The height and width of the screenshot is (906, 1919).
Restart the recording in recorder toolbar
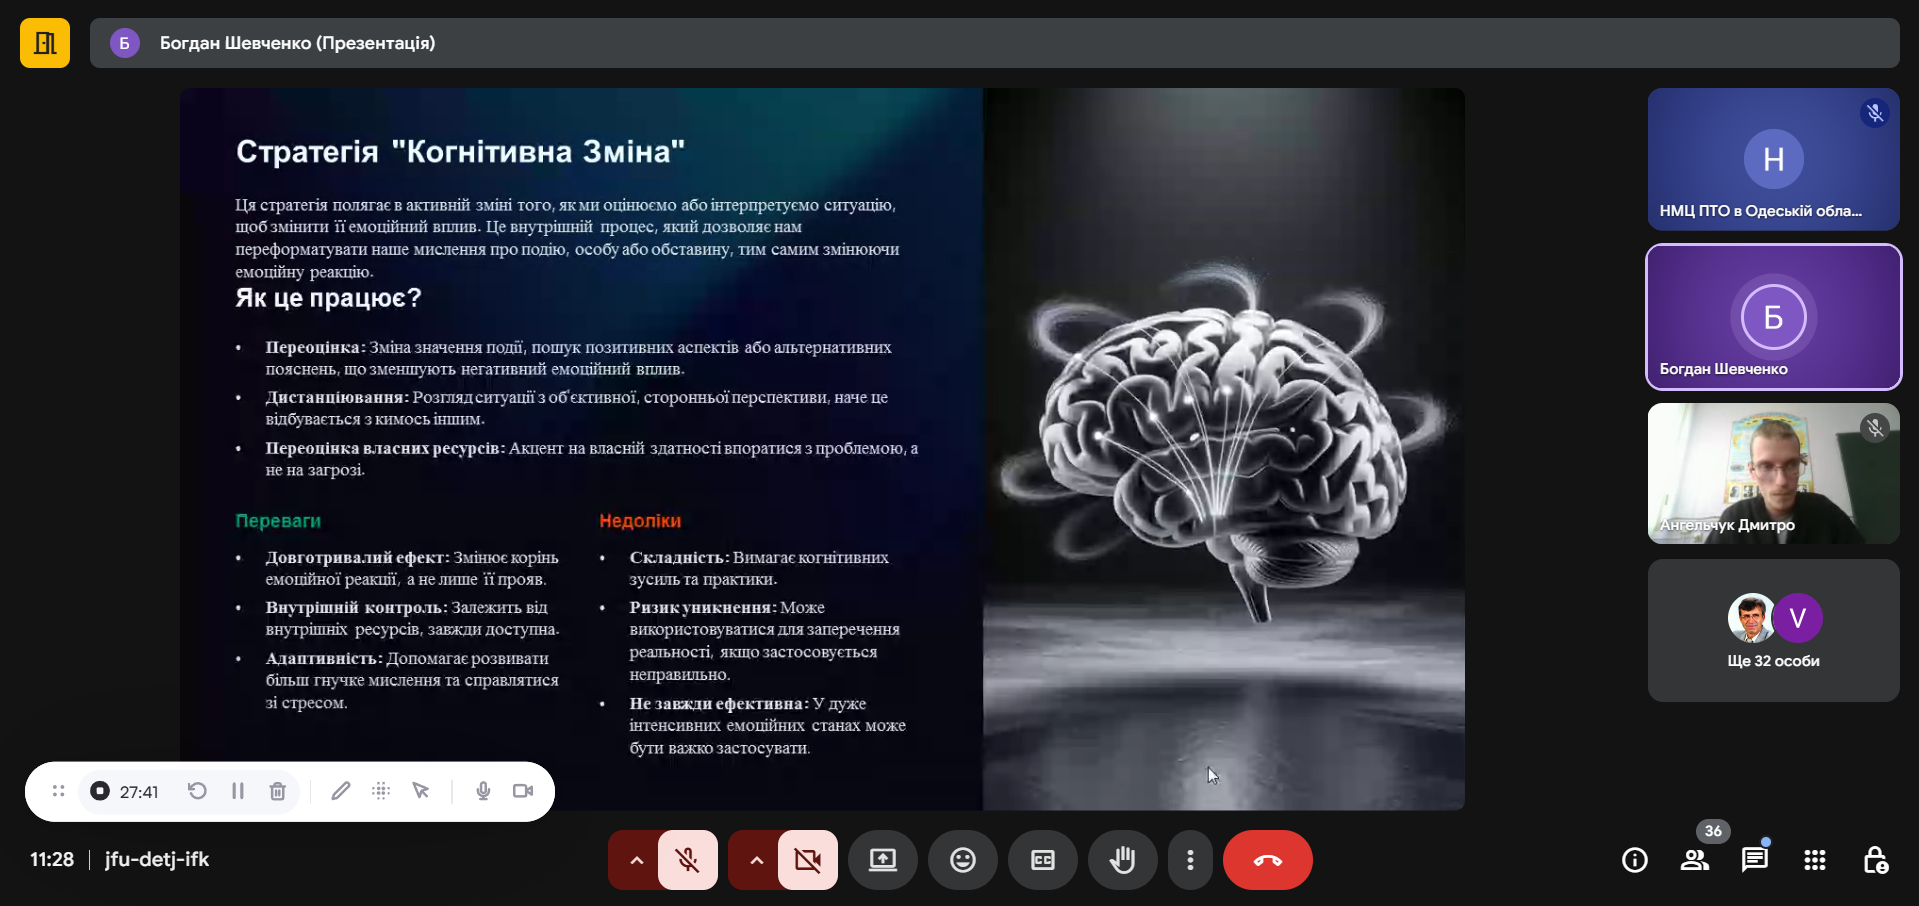pos(197,791)
